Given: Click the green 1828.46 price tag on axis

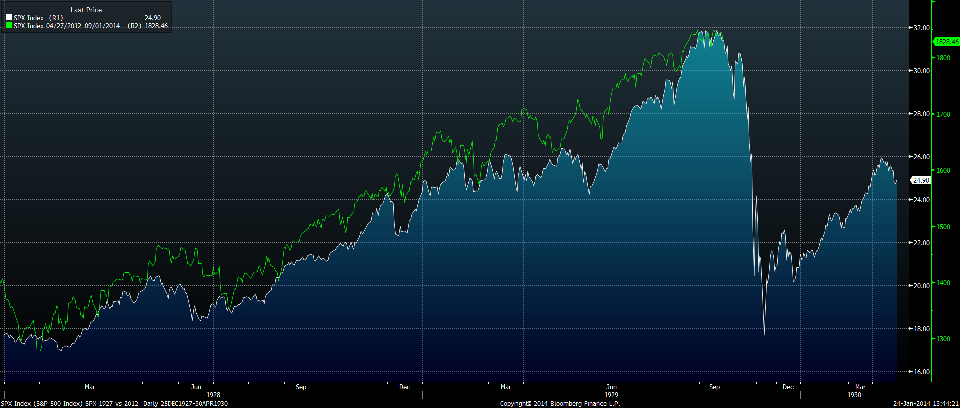Looking at the screenshot, I should coord(947,42).
